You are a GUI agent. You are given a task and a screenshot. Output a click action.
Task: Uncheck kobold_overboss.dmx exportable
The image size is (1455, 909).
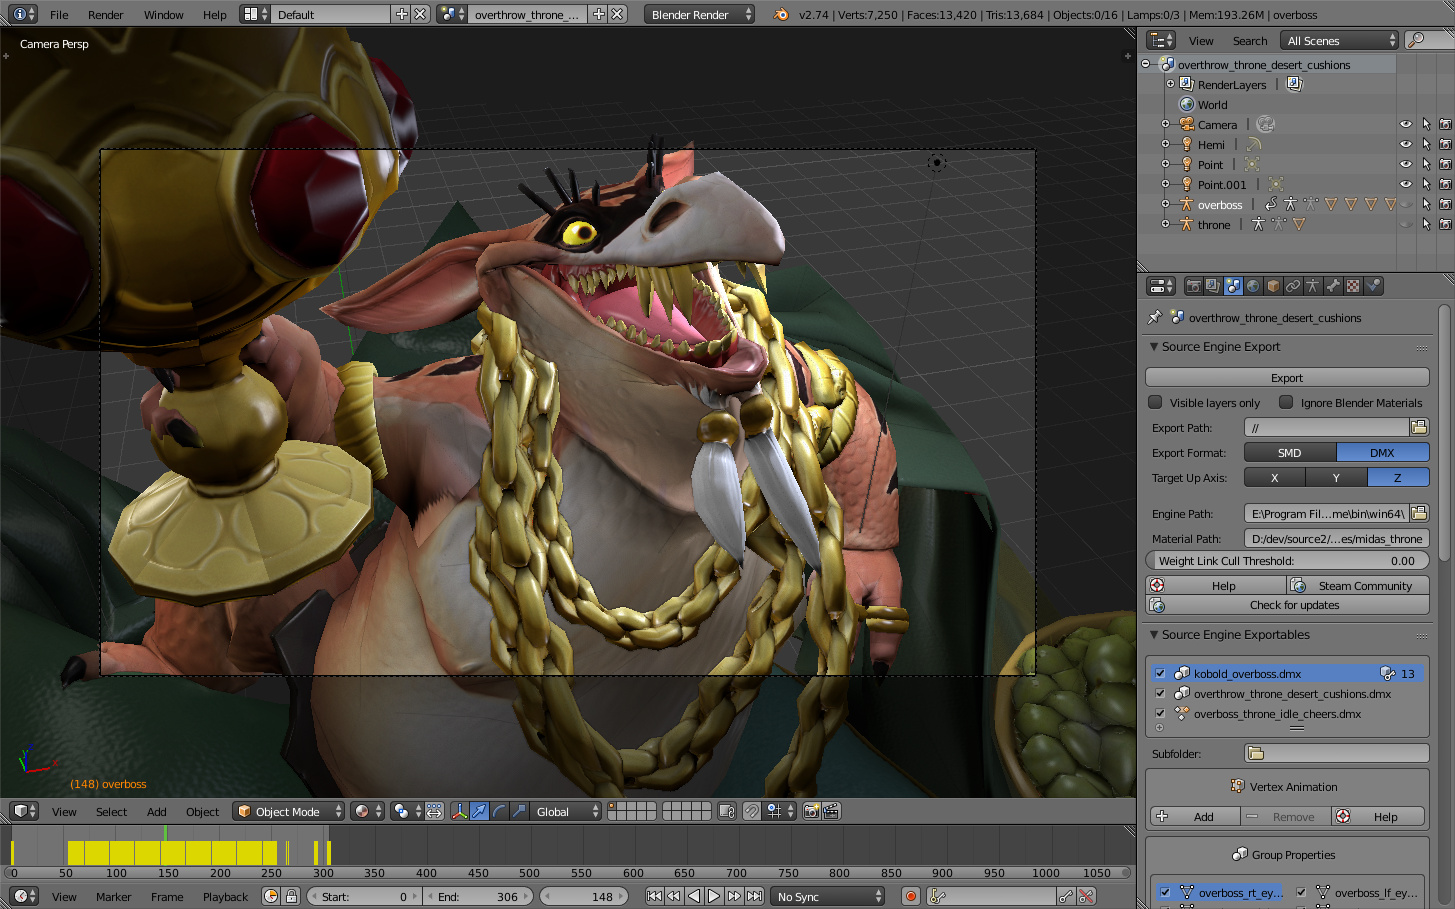[1160, 673]
